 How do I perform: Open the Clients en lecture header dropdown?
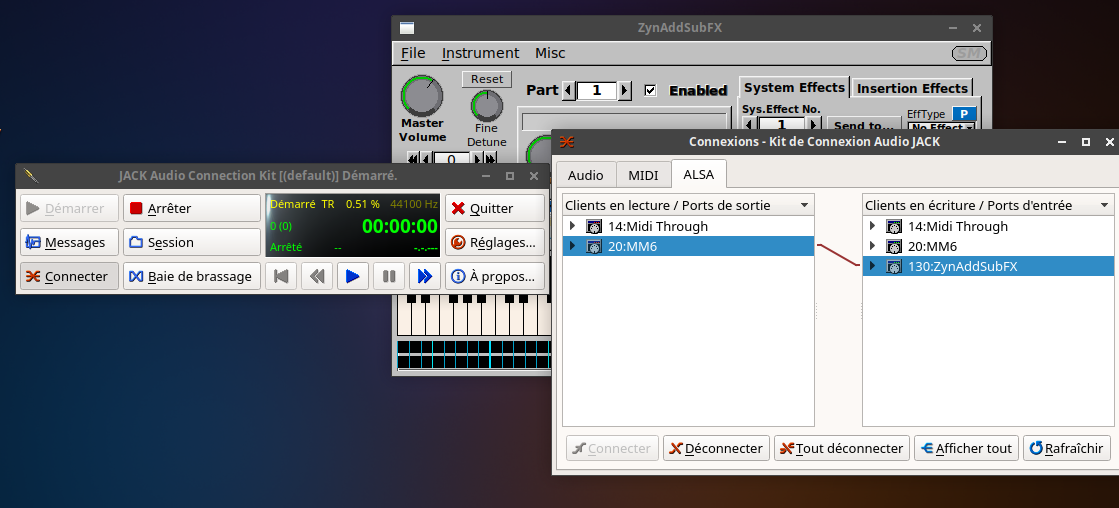pyautogui.click(x=688, y=205)
